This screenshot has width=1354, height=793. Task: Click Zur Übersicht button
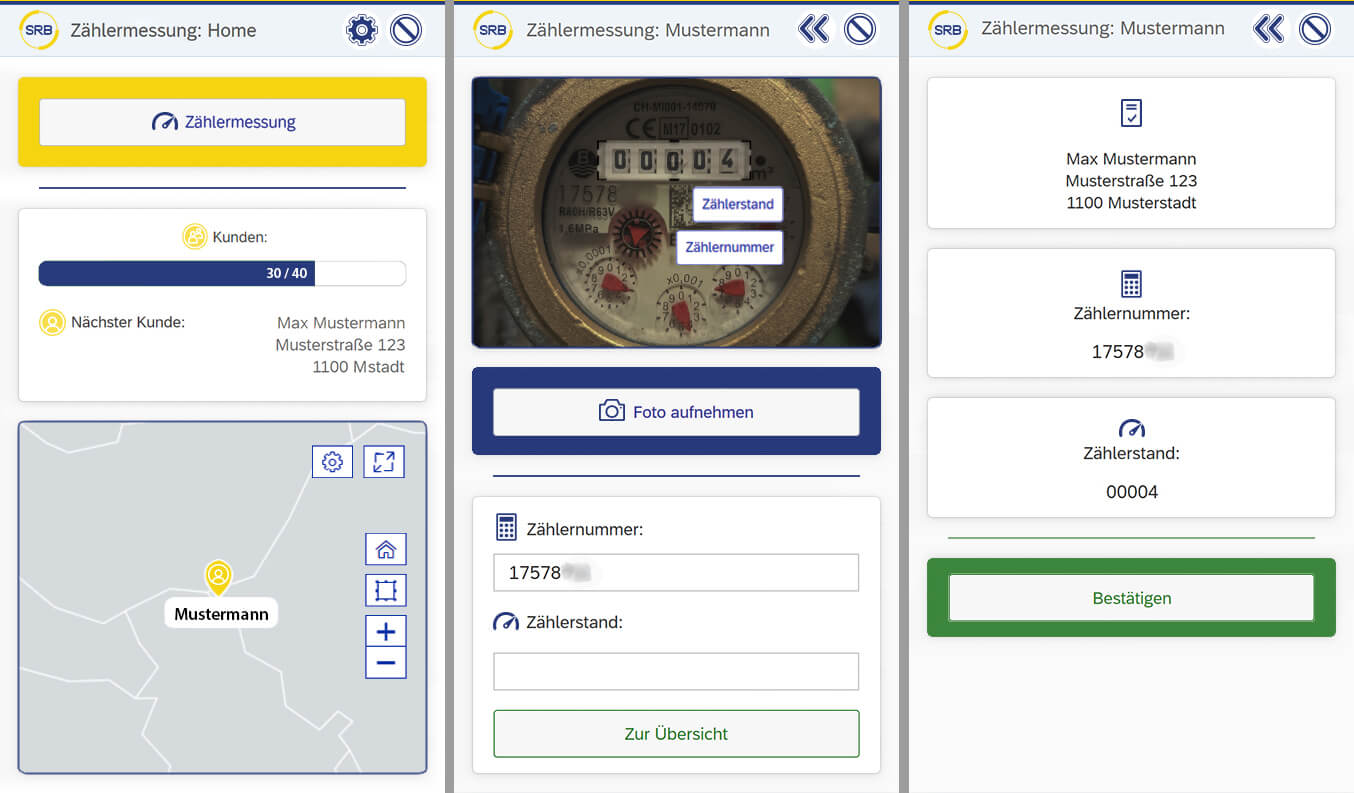pos(676,734)
